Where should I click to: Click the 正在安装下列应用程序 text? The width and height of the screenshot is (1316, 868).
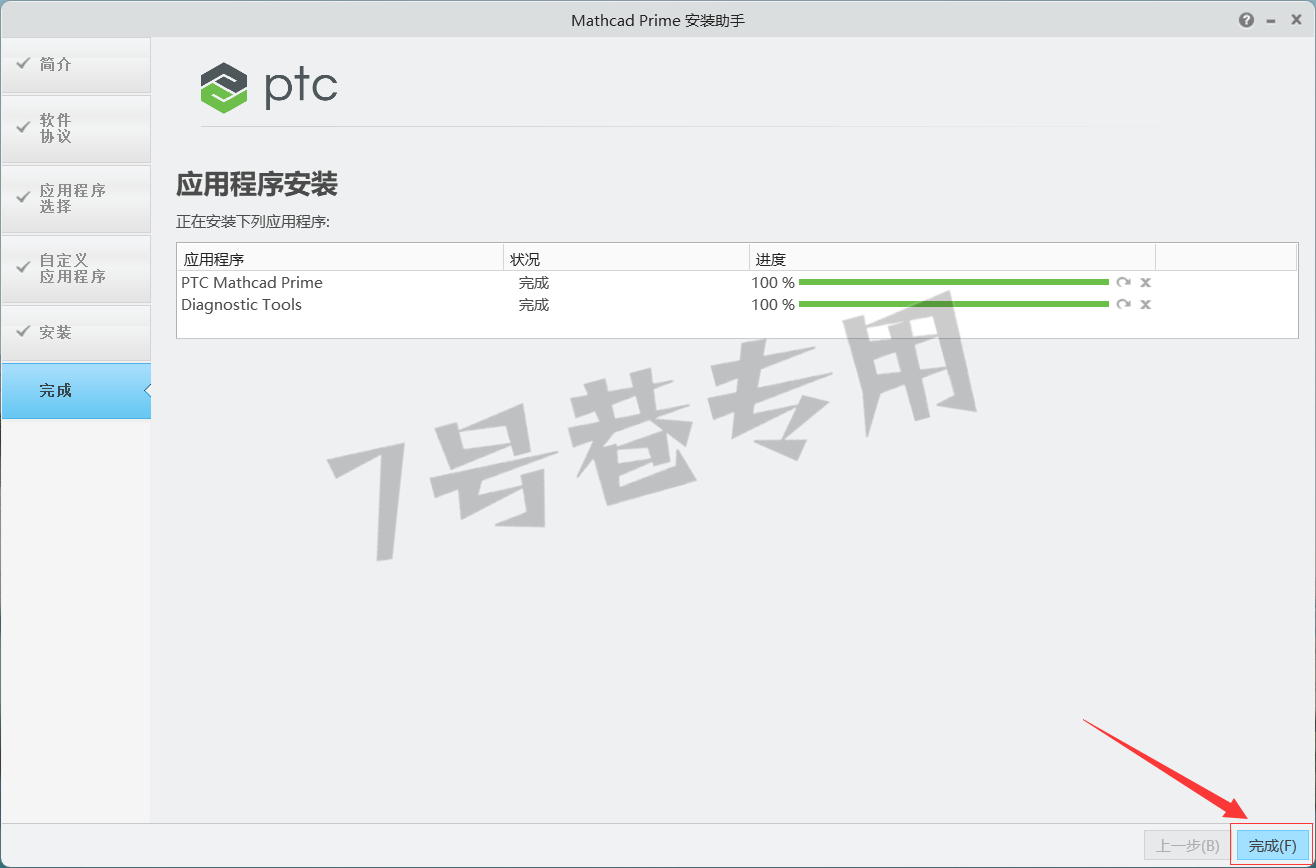tap(253, 222)
